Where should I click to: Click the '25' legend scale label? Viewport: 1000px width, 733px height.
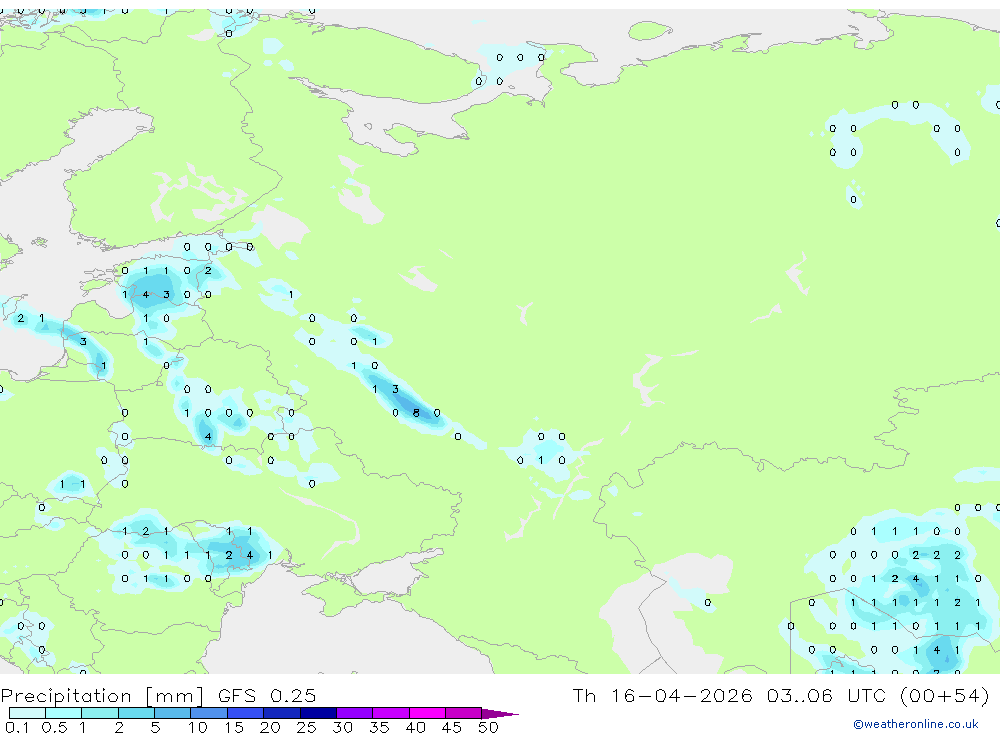pyautogui.click(x=306, y=727)
